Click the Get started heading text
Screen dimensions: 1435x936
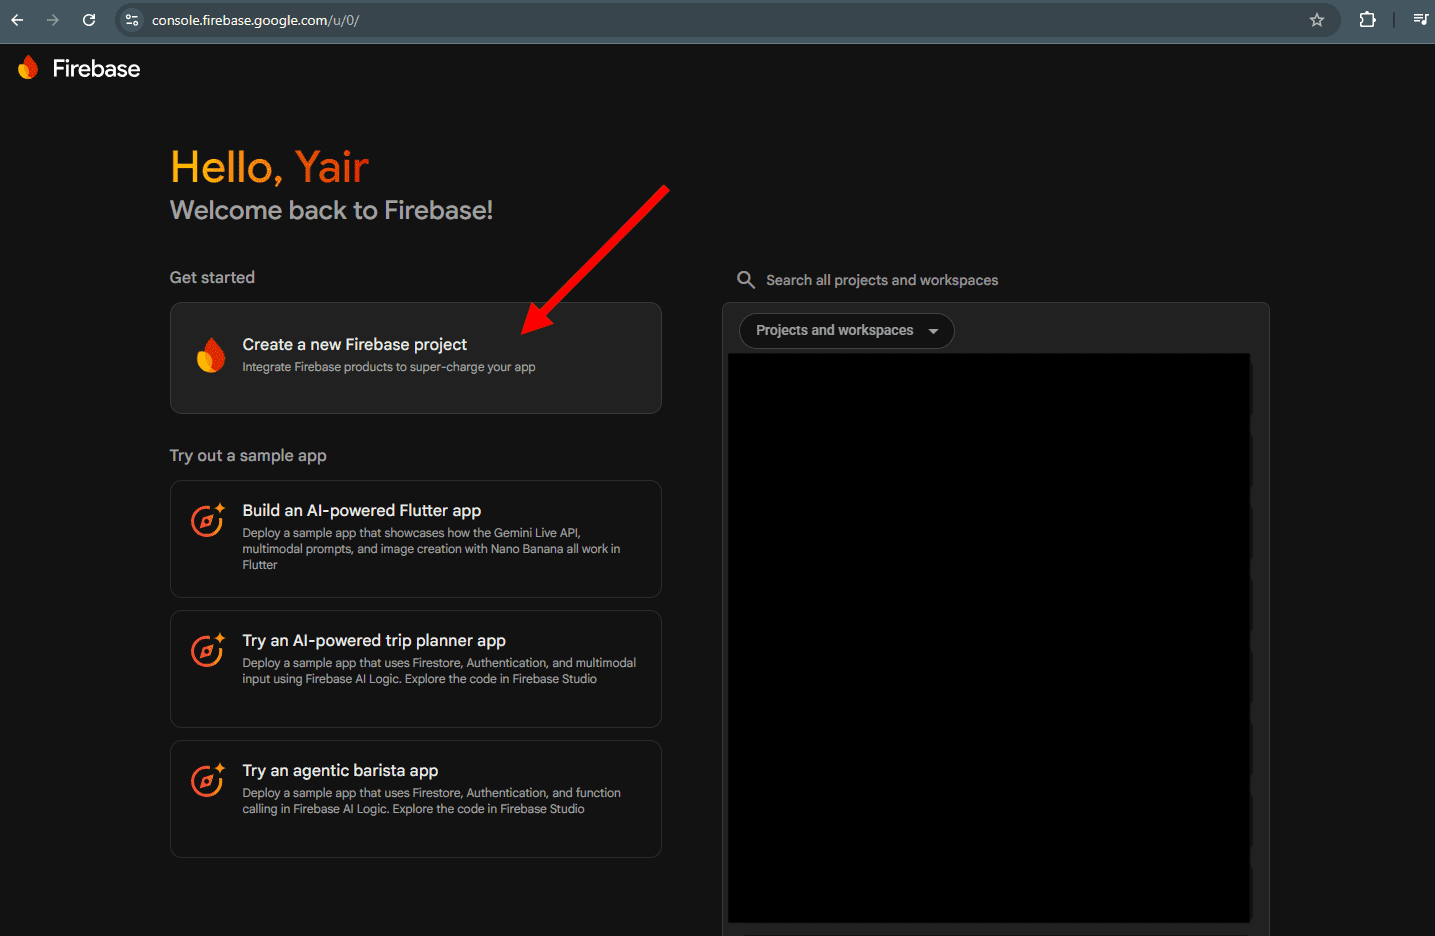click(212, 277)
